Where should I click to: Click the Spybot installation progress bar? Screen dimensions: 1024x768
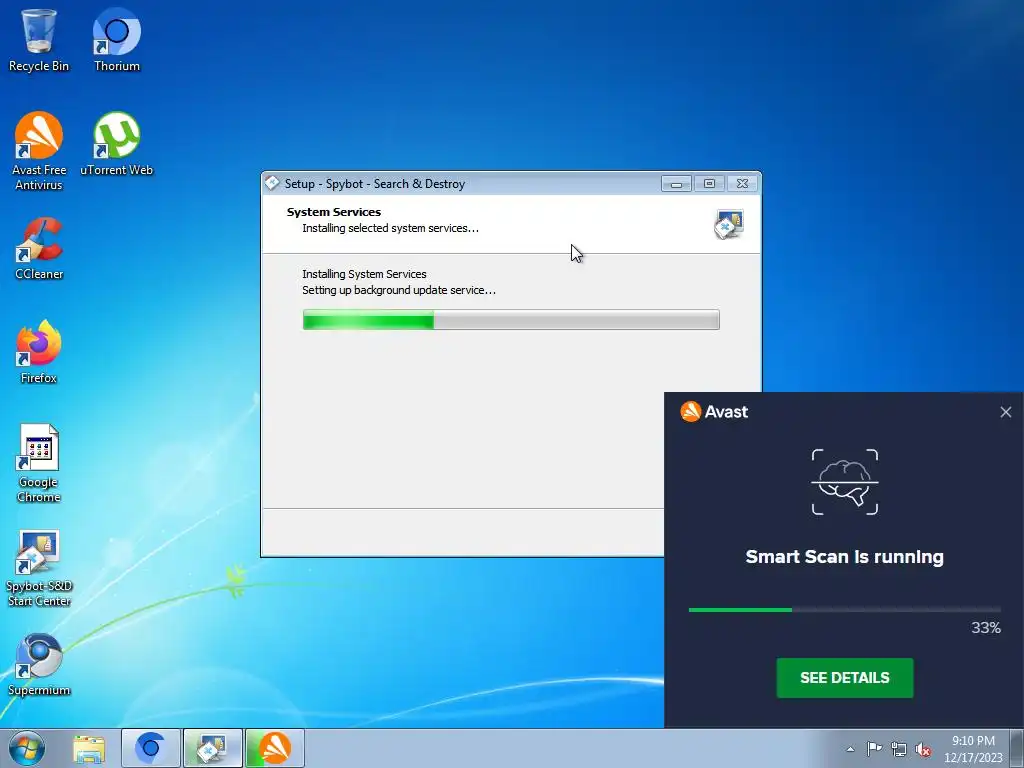511,320
